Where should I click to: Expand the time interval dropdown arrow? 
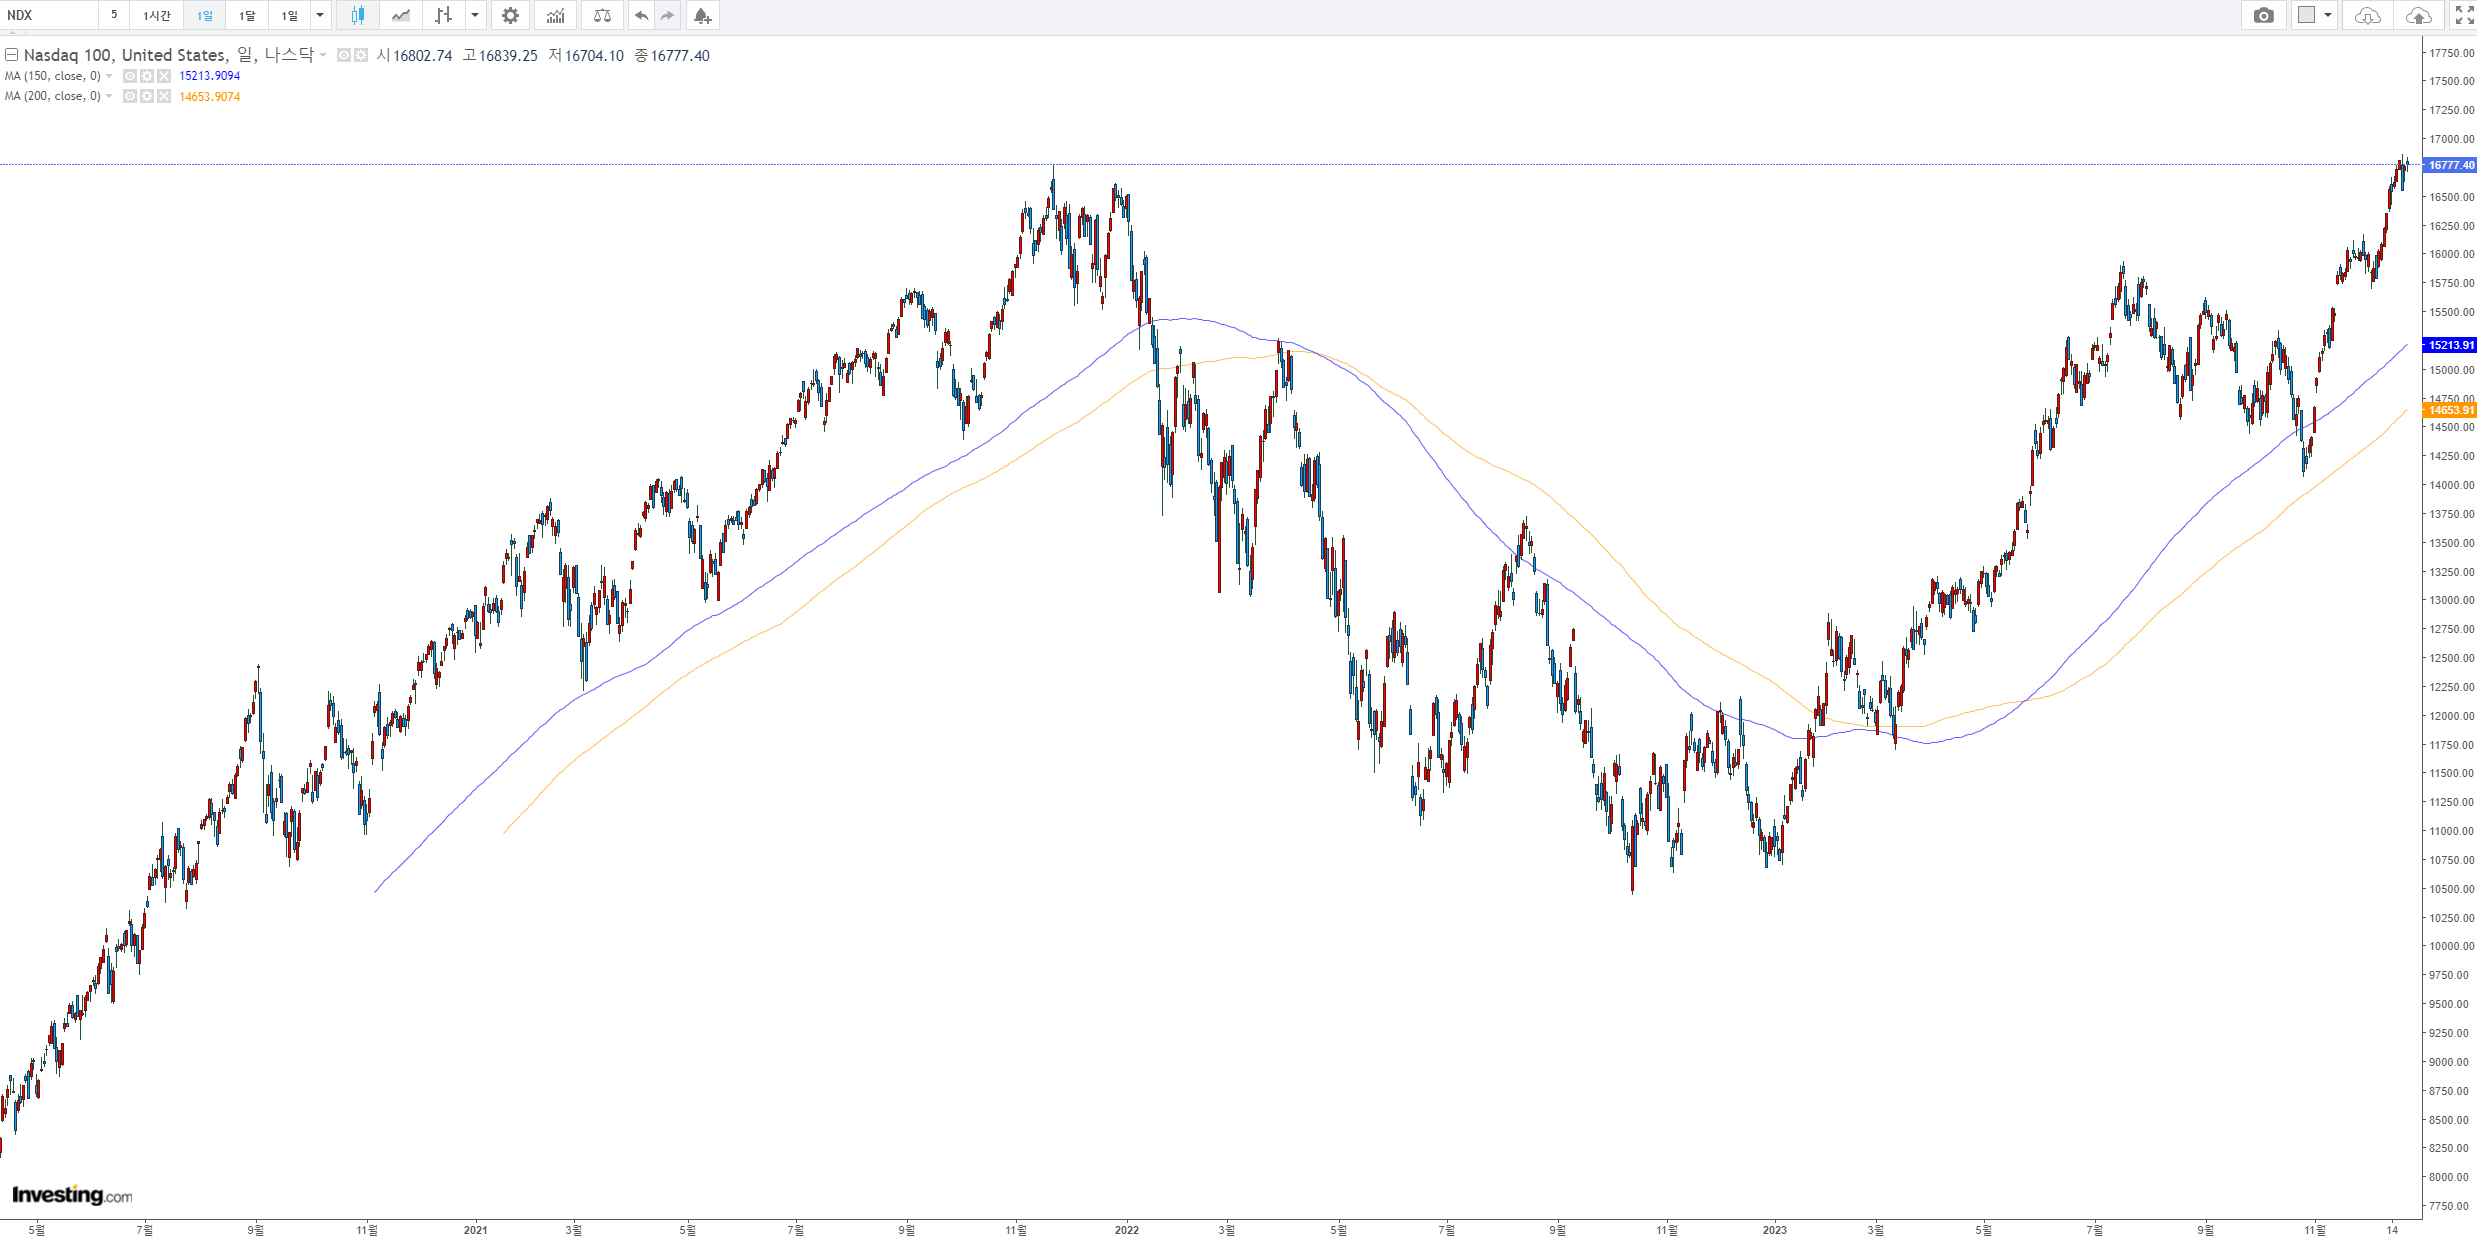click(320, 15)
